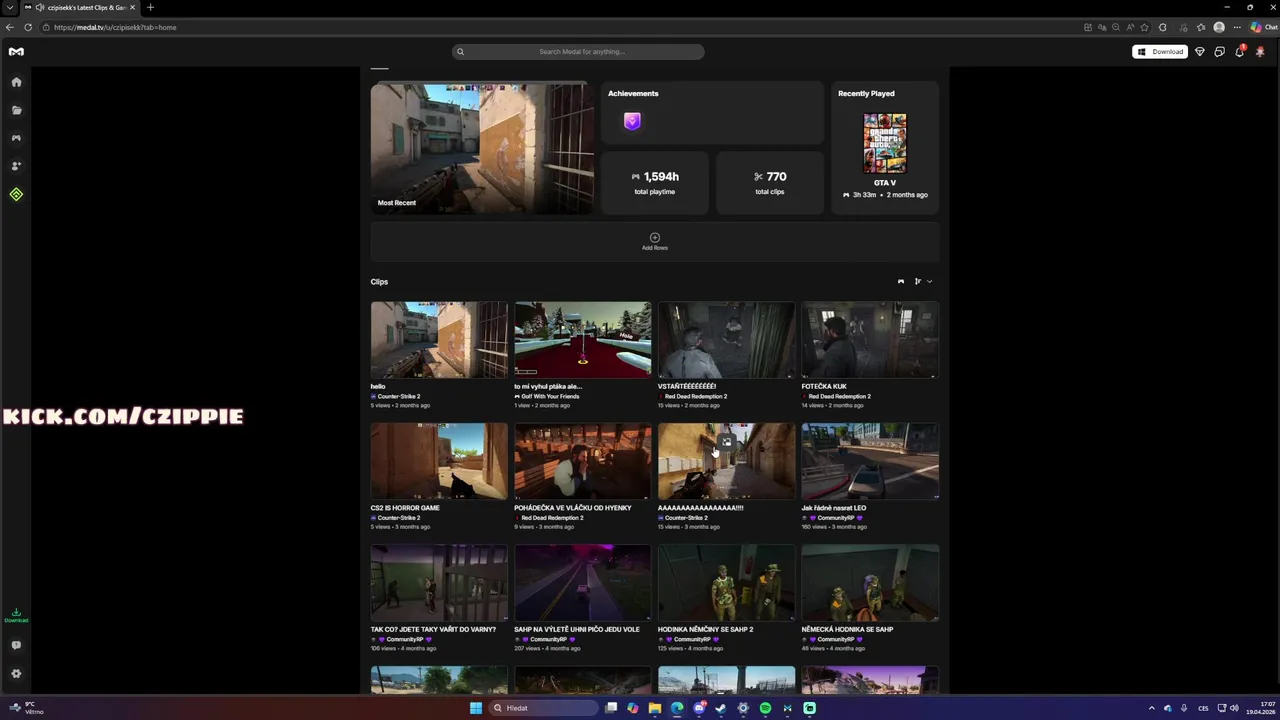Click the browser extensions puzzle icon
1280x720 pixels.
point(1162,27)
